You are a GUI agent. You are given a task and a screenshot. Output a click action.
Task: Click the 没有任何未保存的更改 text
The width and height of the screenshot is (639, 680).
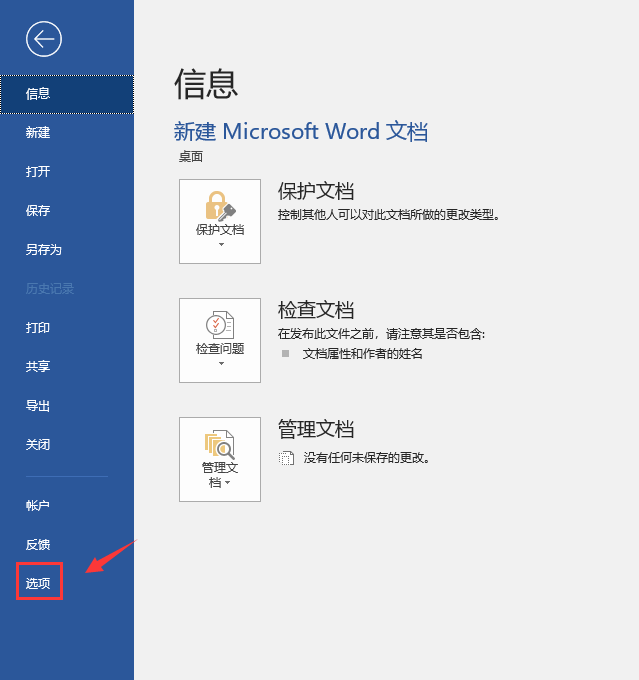367,458
